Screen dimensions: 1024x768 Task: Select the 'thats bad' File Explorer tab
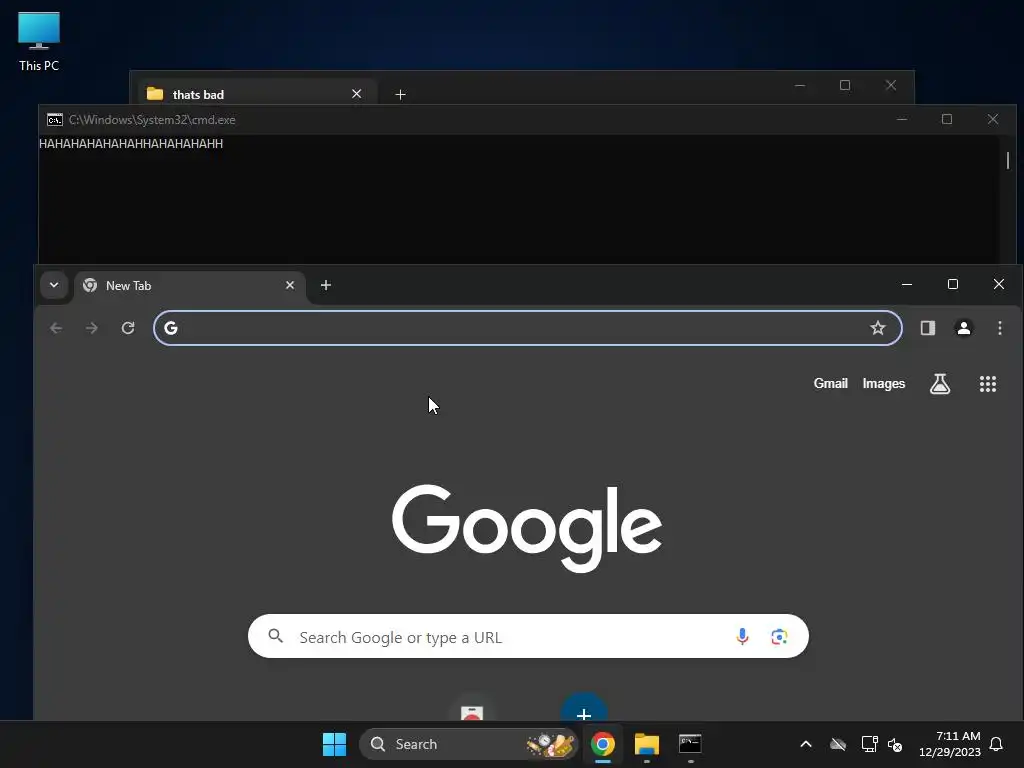tap(255, 94)
